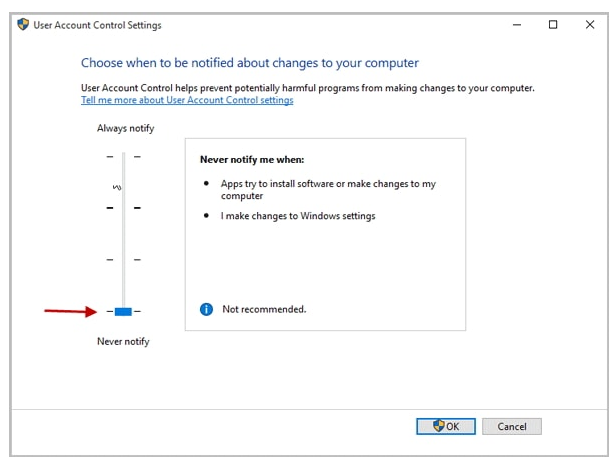Click the Always notify label

pos(125,128)
